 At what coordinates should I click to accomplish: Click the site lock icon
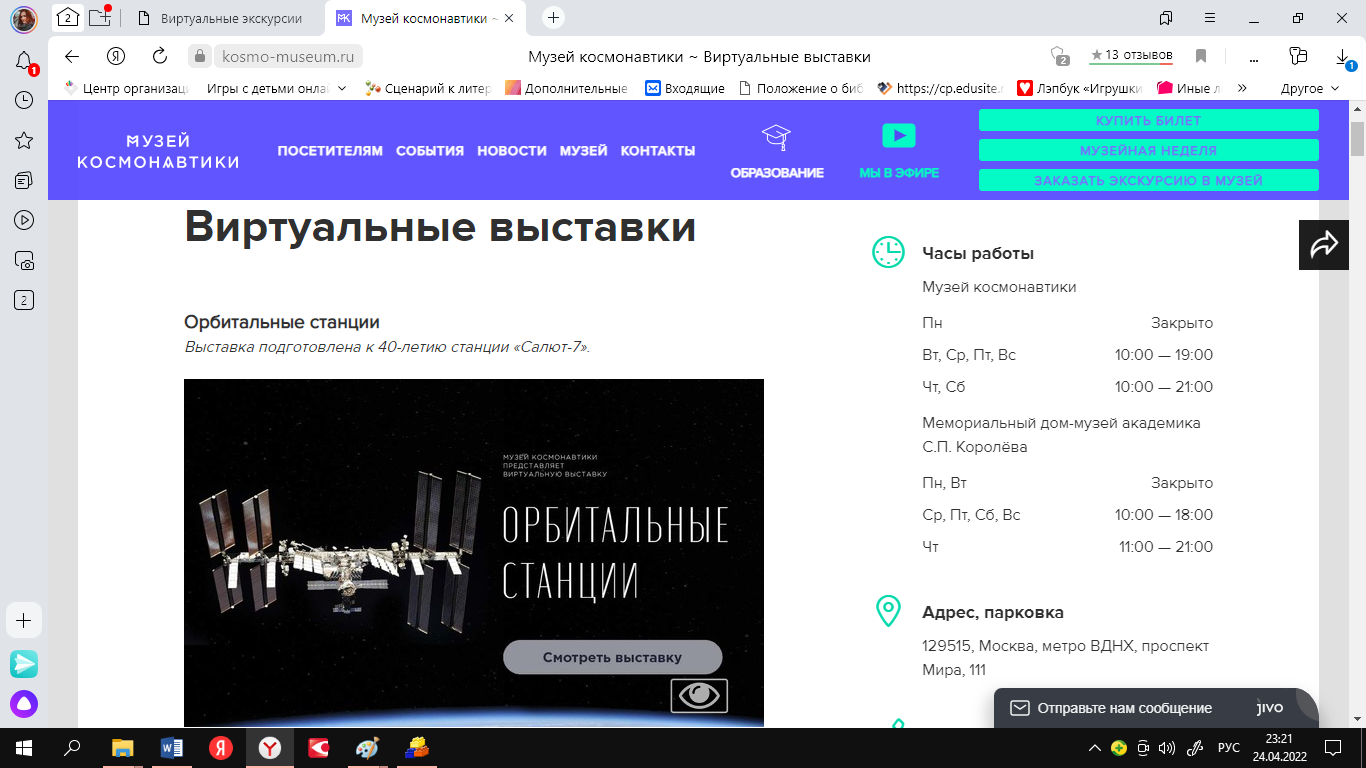point(200,56)
